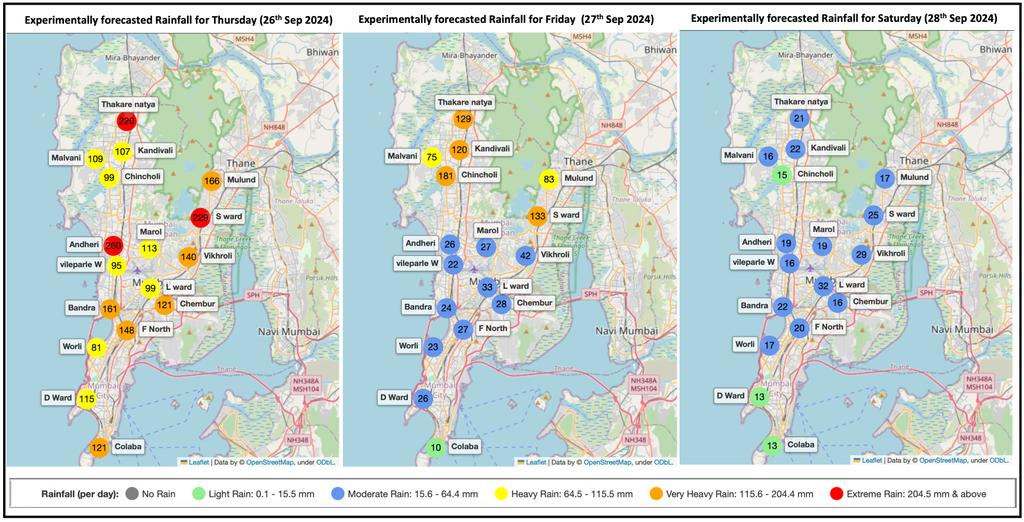This screenshot has height=522, width=1024.
Task: Select Friday's Vikhroli marker showing 42
Action: coord(526,255)
